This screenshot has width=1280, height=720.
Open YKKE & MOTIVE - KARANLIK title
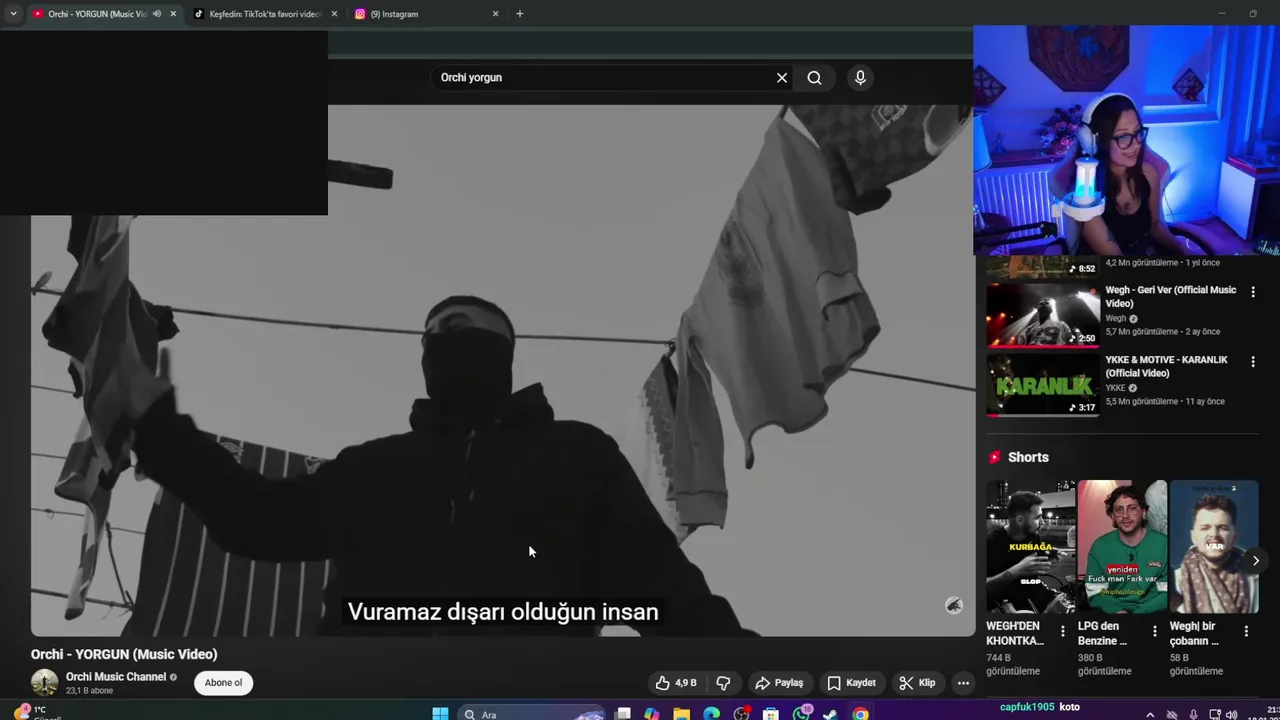(x=1167, y=366)
